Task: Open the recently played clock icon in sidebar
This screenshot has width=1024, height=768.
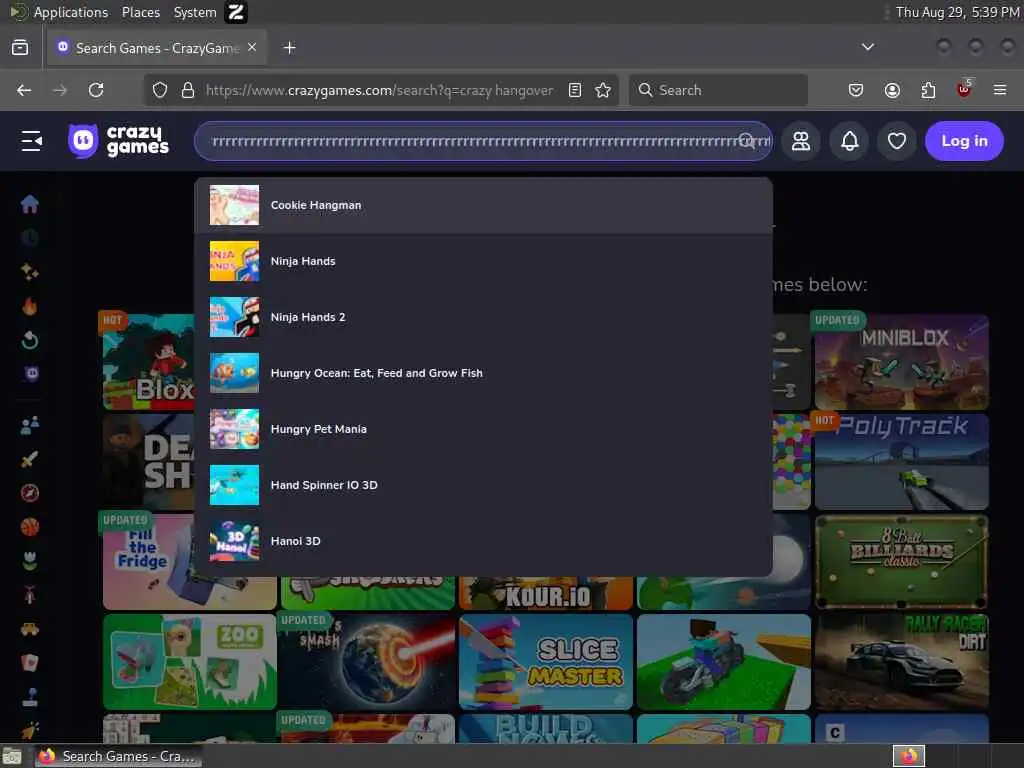Action: pos(29,238)
